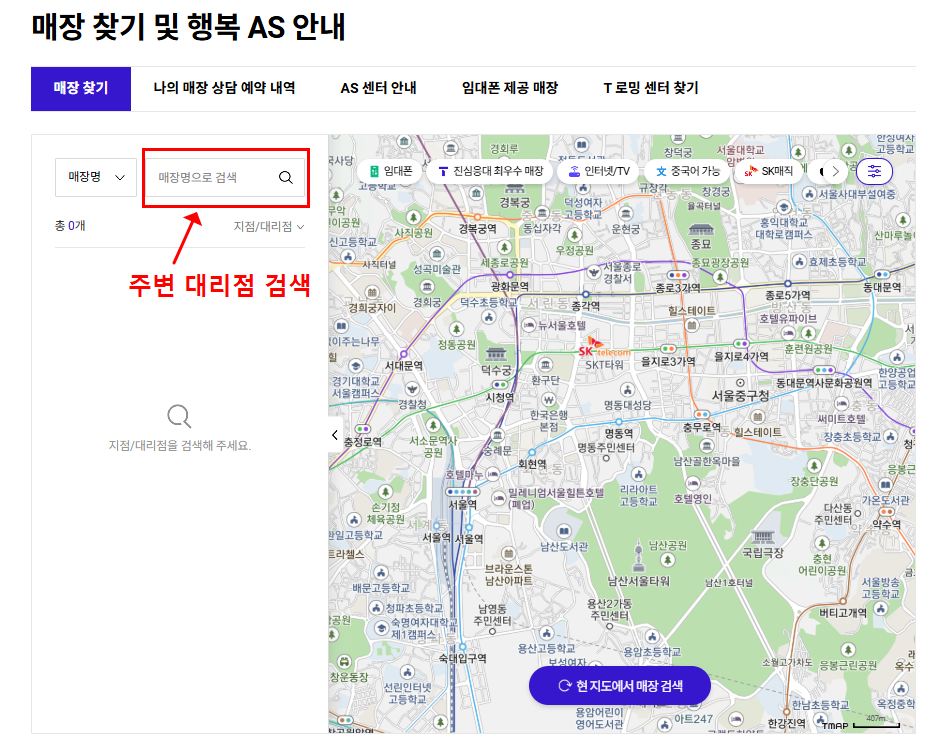Image resolution: width=933 pixels, height=743 pixels.
Task: Toggle the SK매직 filter chip
Action: tap(769, 171)
